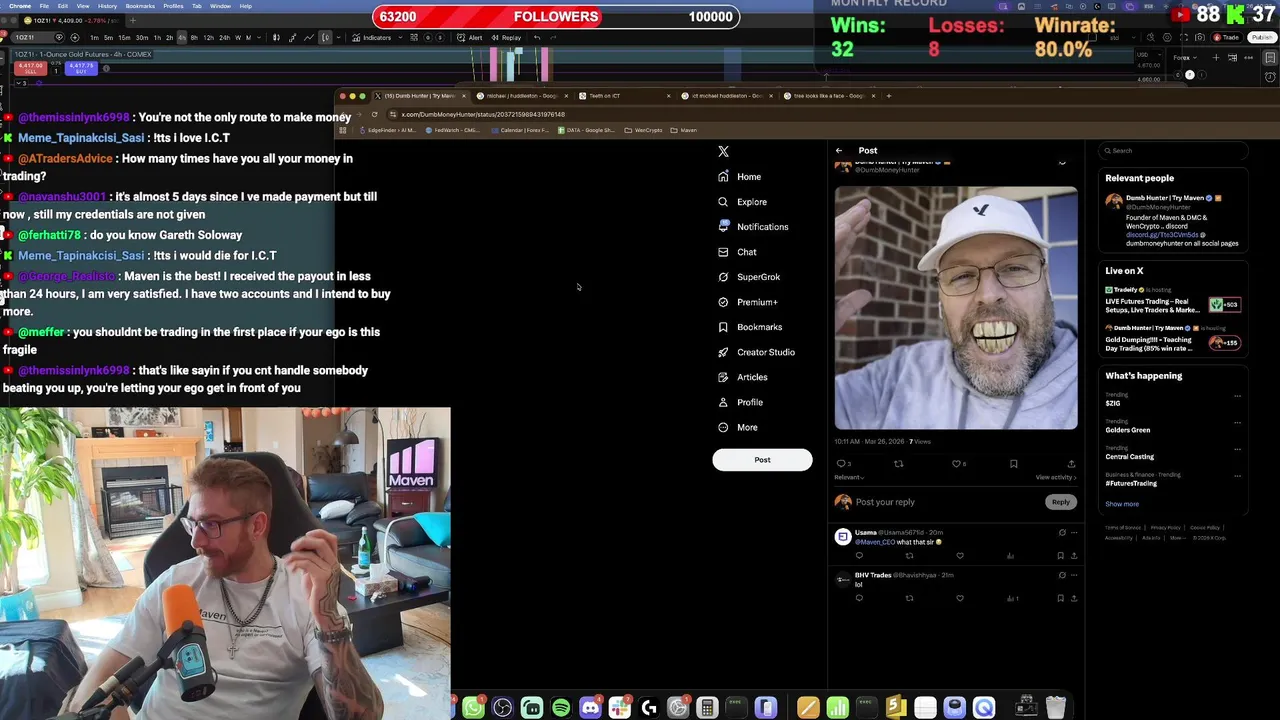Open TradingView Replay mode
The height and width of the screenshot is (720, 1280).
(x=506, y=38)
